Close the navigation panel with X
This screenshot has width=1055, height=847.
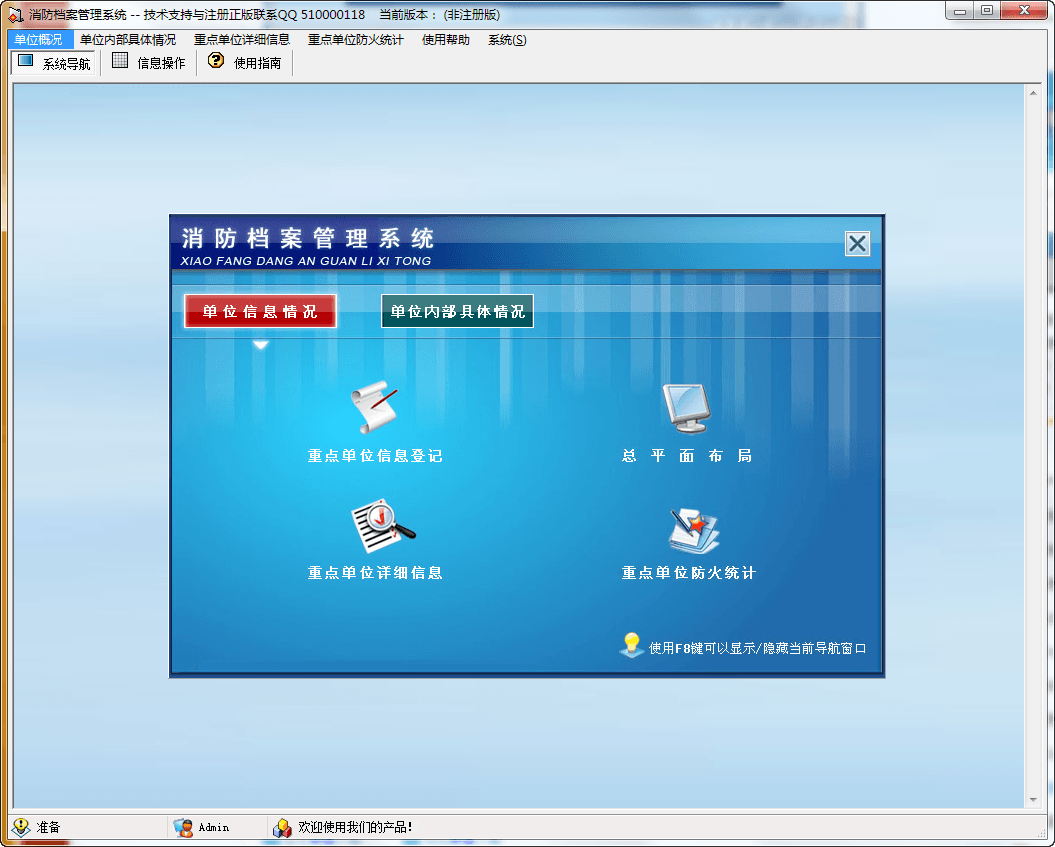pyautogui.click(x=857, y=244)
